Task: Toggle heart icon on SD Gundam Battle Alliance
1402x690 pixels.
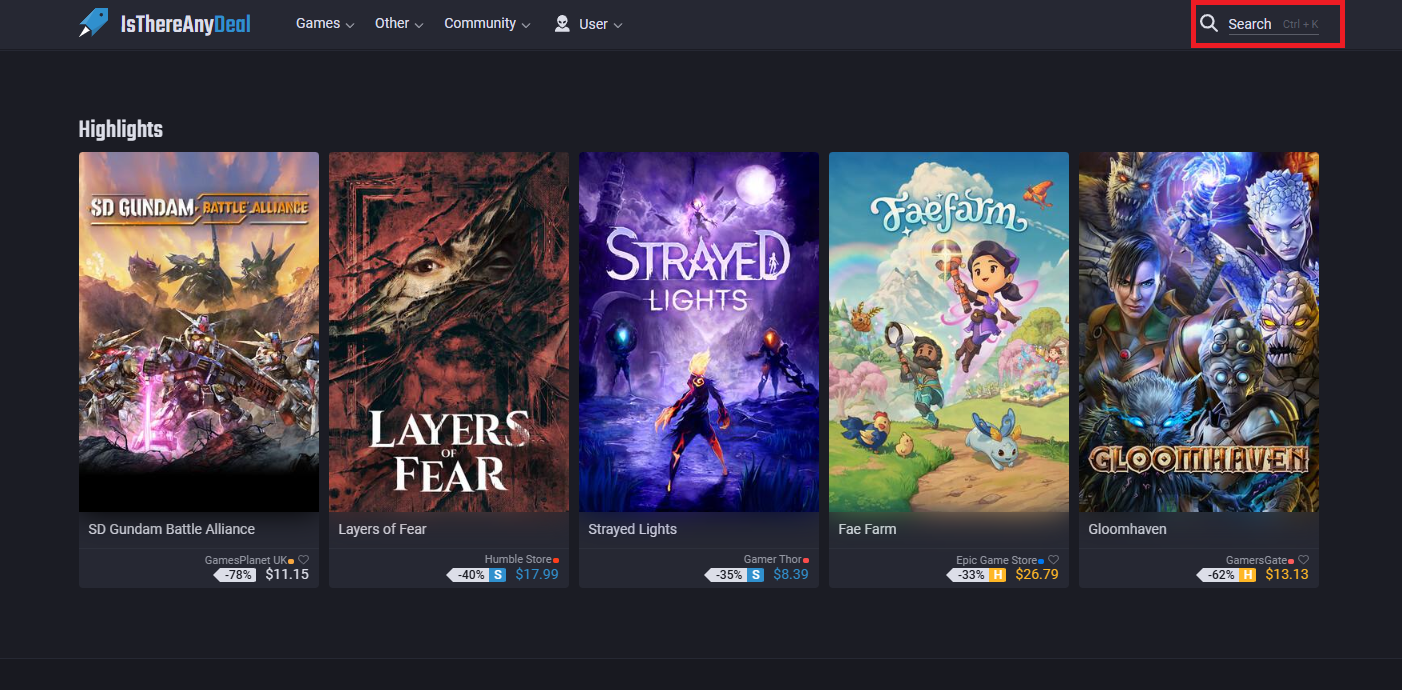Action: tap(304, 560)
